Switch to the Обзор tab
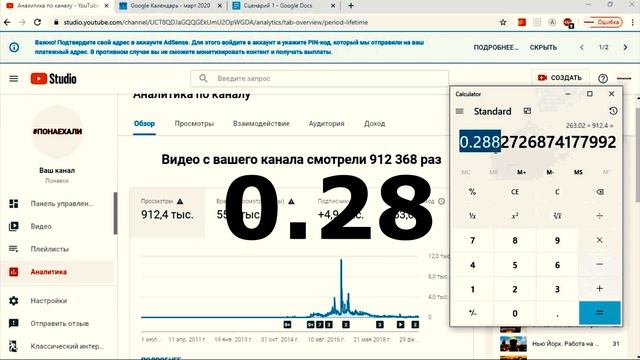Screen dimensions: 640x360 (144, 123)
